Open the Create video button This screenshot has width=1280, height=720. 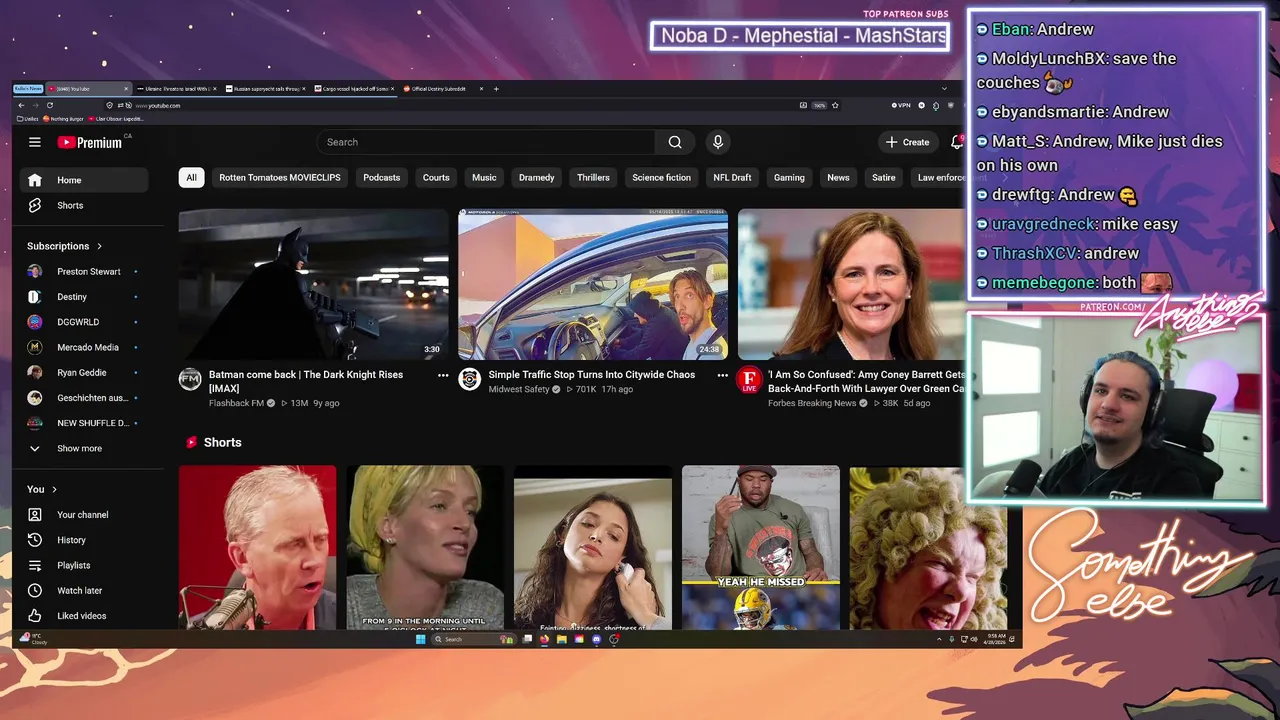[x=907, y=142]
